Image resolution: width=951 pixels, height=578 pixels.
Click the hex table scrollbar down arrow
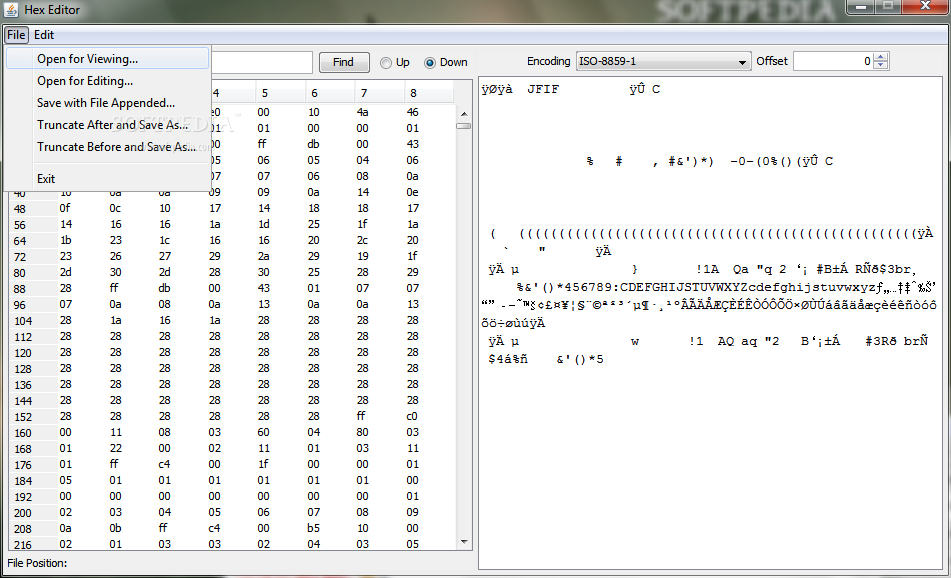click(x=464, y=542)
